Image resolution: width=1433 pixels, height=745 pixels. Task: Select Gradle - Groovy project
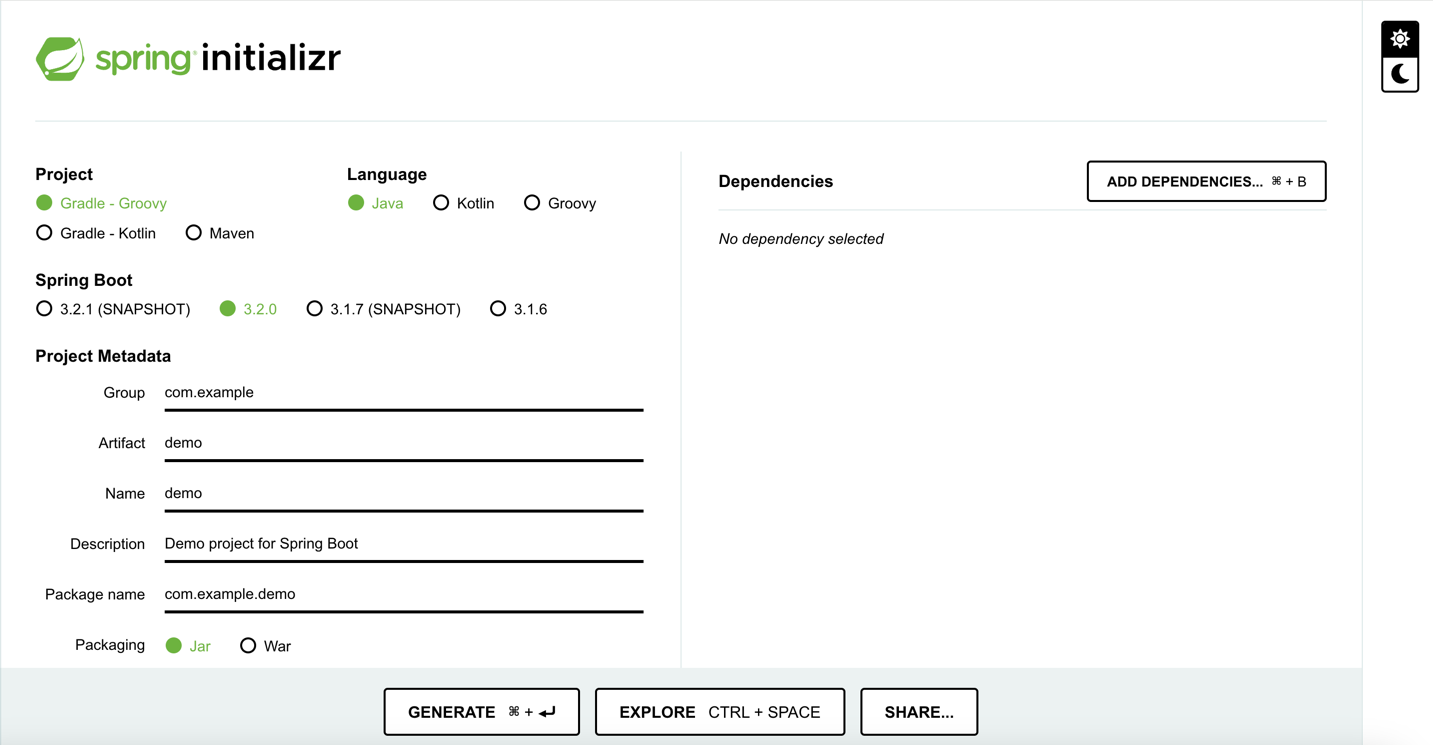101,203
